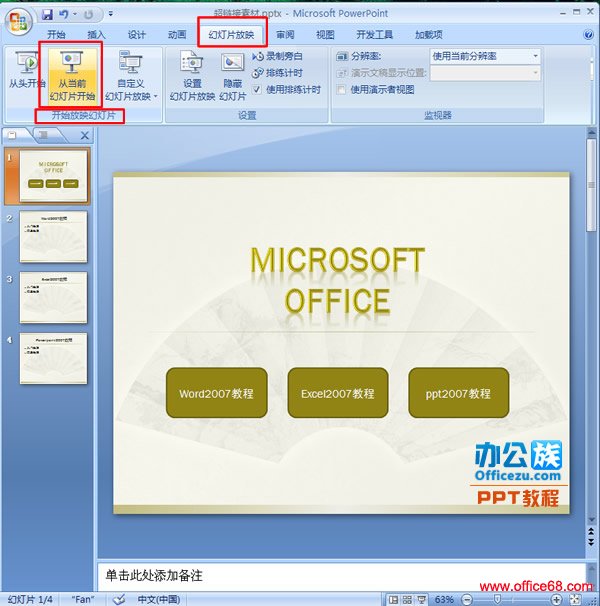Select slide 4 thumbnail

[53, 358]
